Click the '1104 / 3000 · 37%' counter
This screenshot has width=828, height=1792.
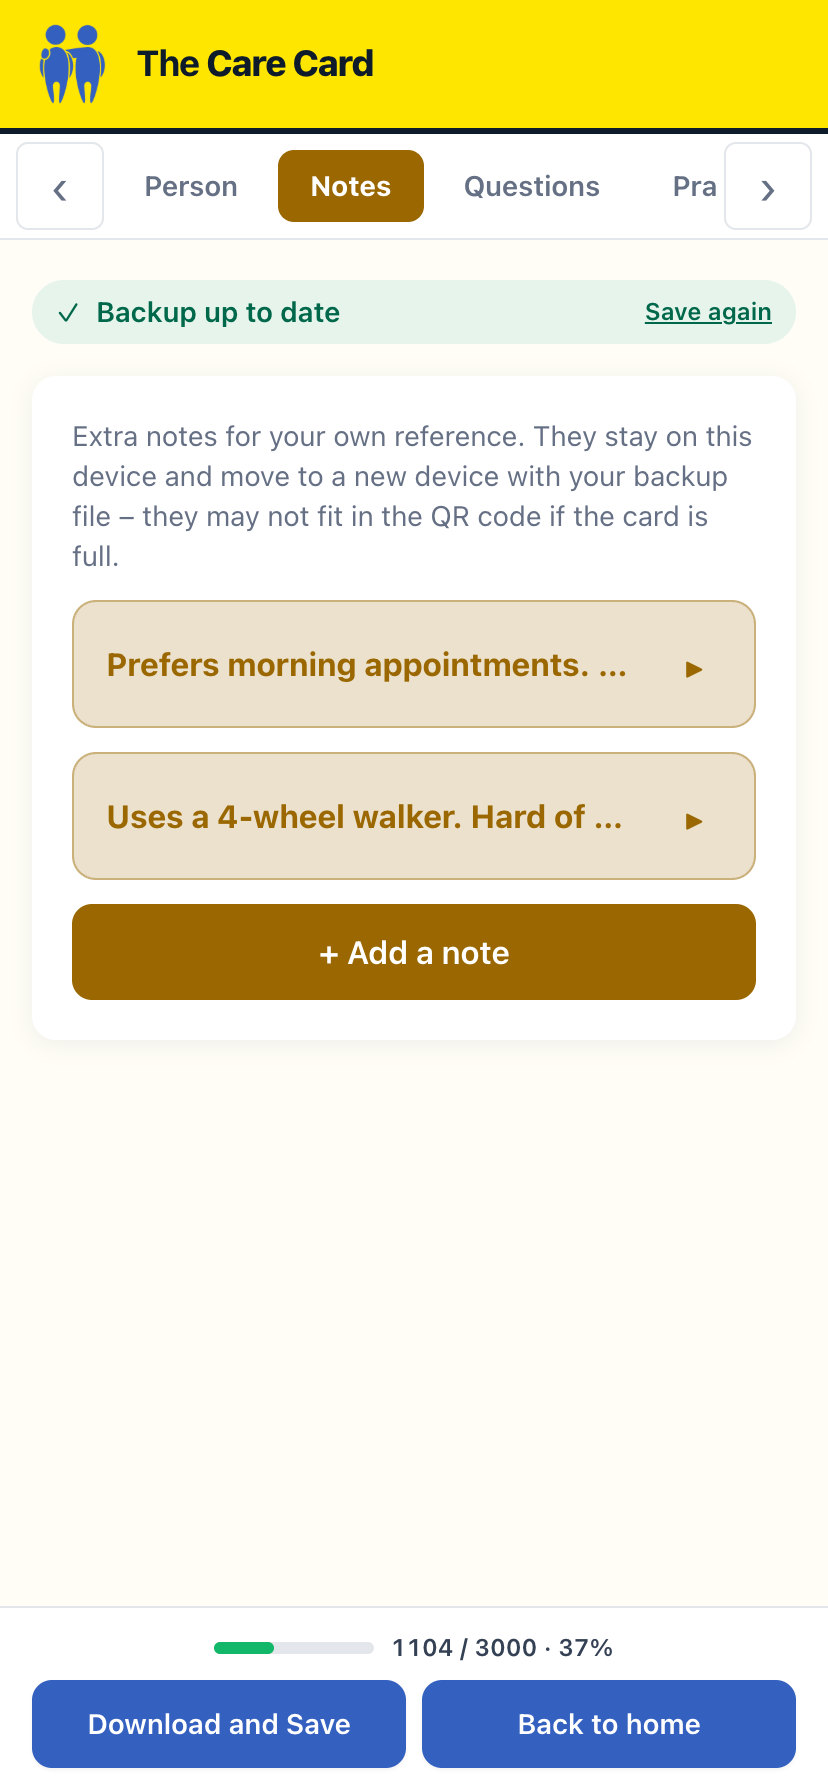[503, 1648]
